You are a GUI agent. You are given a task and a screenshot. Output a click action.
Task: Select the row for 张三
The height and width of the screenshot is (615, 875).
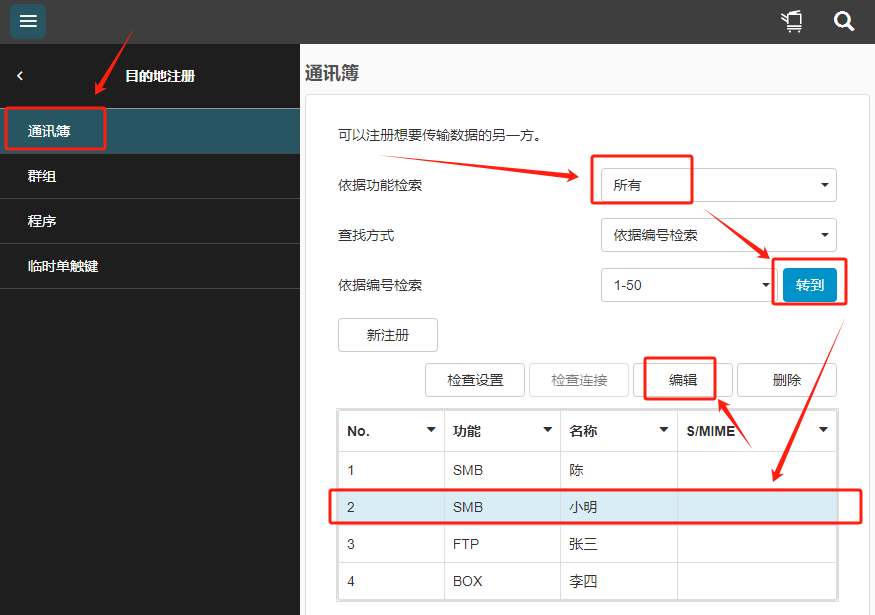[587, 544]
